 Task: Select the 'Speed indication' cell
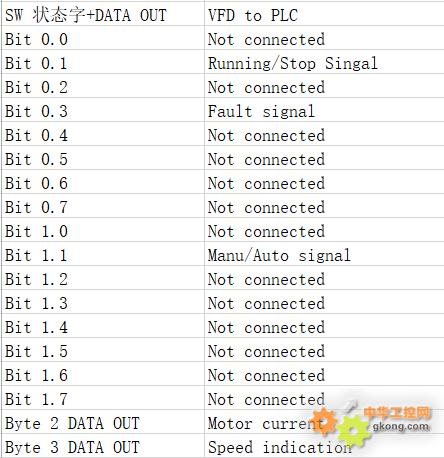pos(324,446)
